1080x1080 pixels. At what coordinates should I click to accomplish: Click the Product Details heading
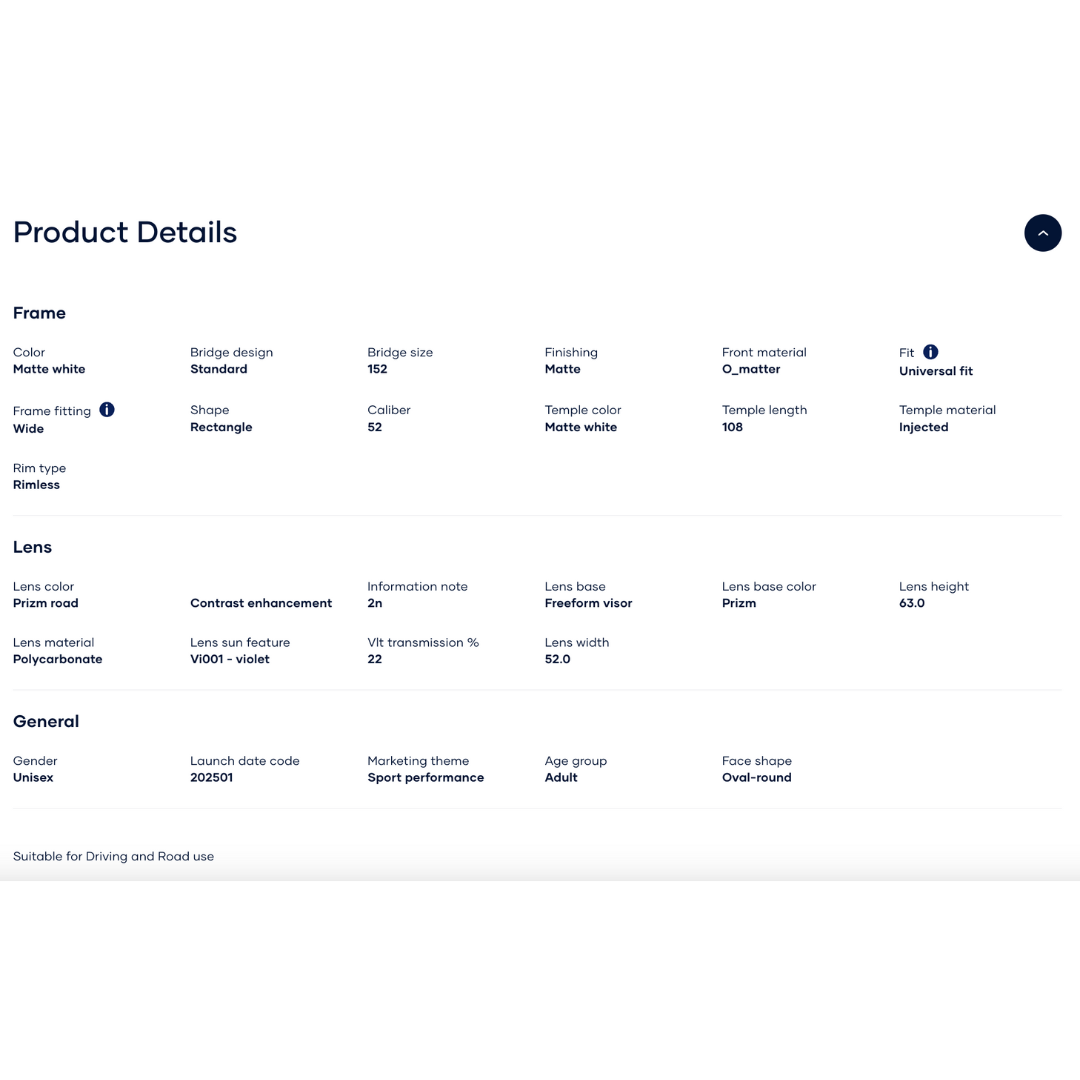click(125, 233)
